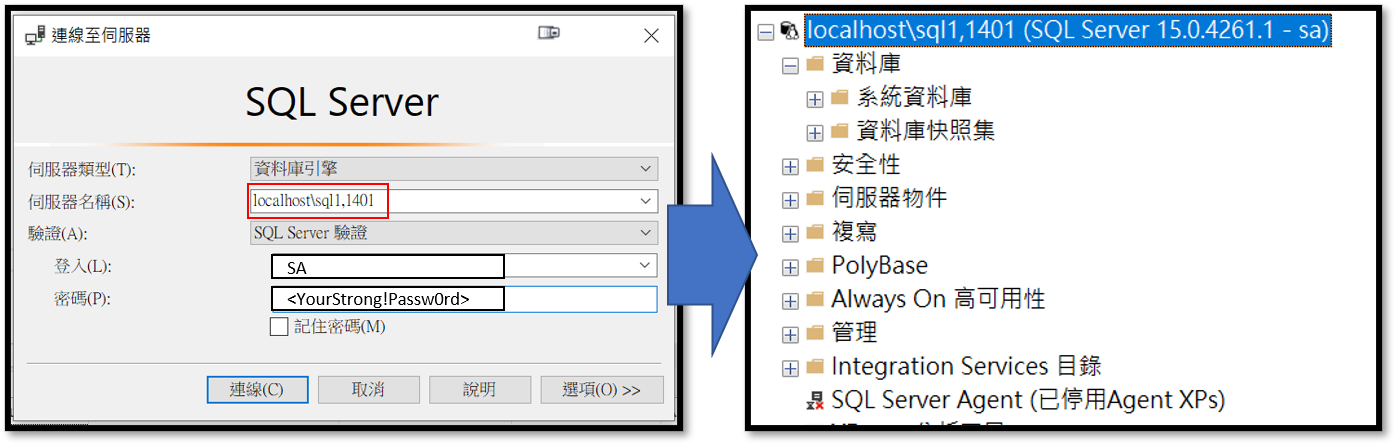Select the 管理 tree item

click(x=854, y=333)
